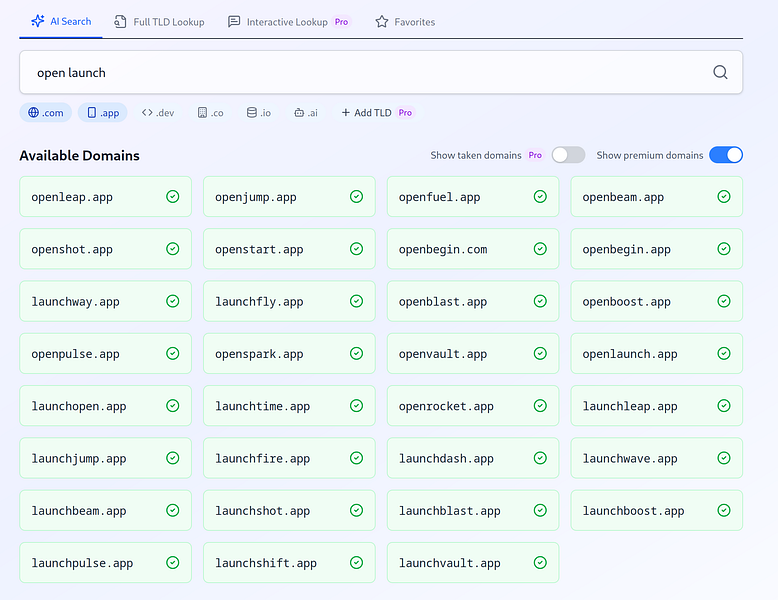Enable the .io TLD filter
Image resolution: width=778 pixels, height=600 pixels.
(x=259, y=113)
